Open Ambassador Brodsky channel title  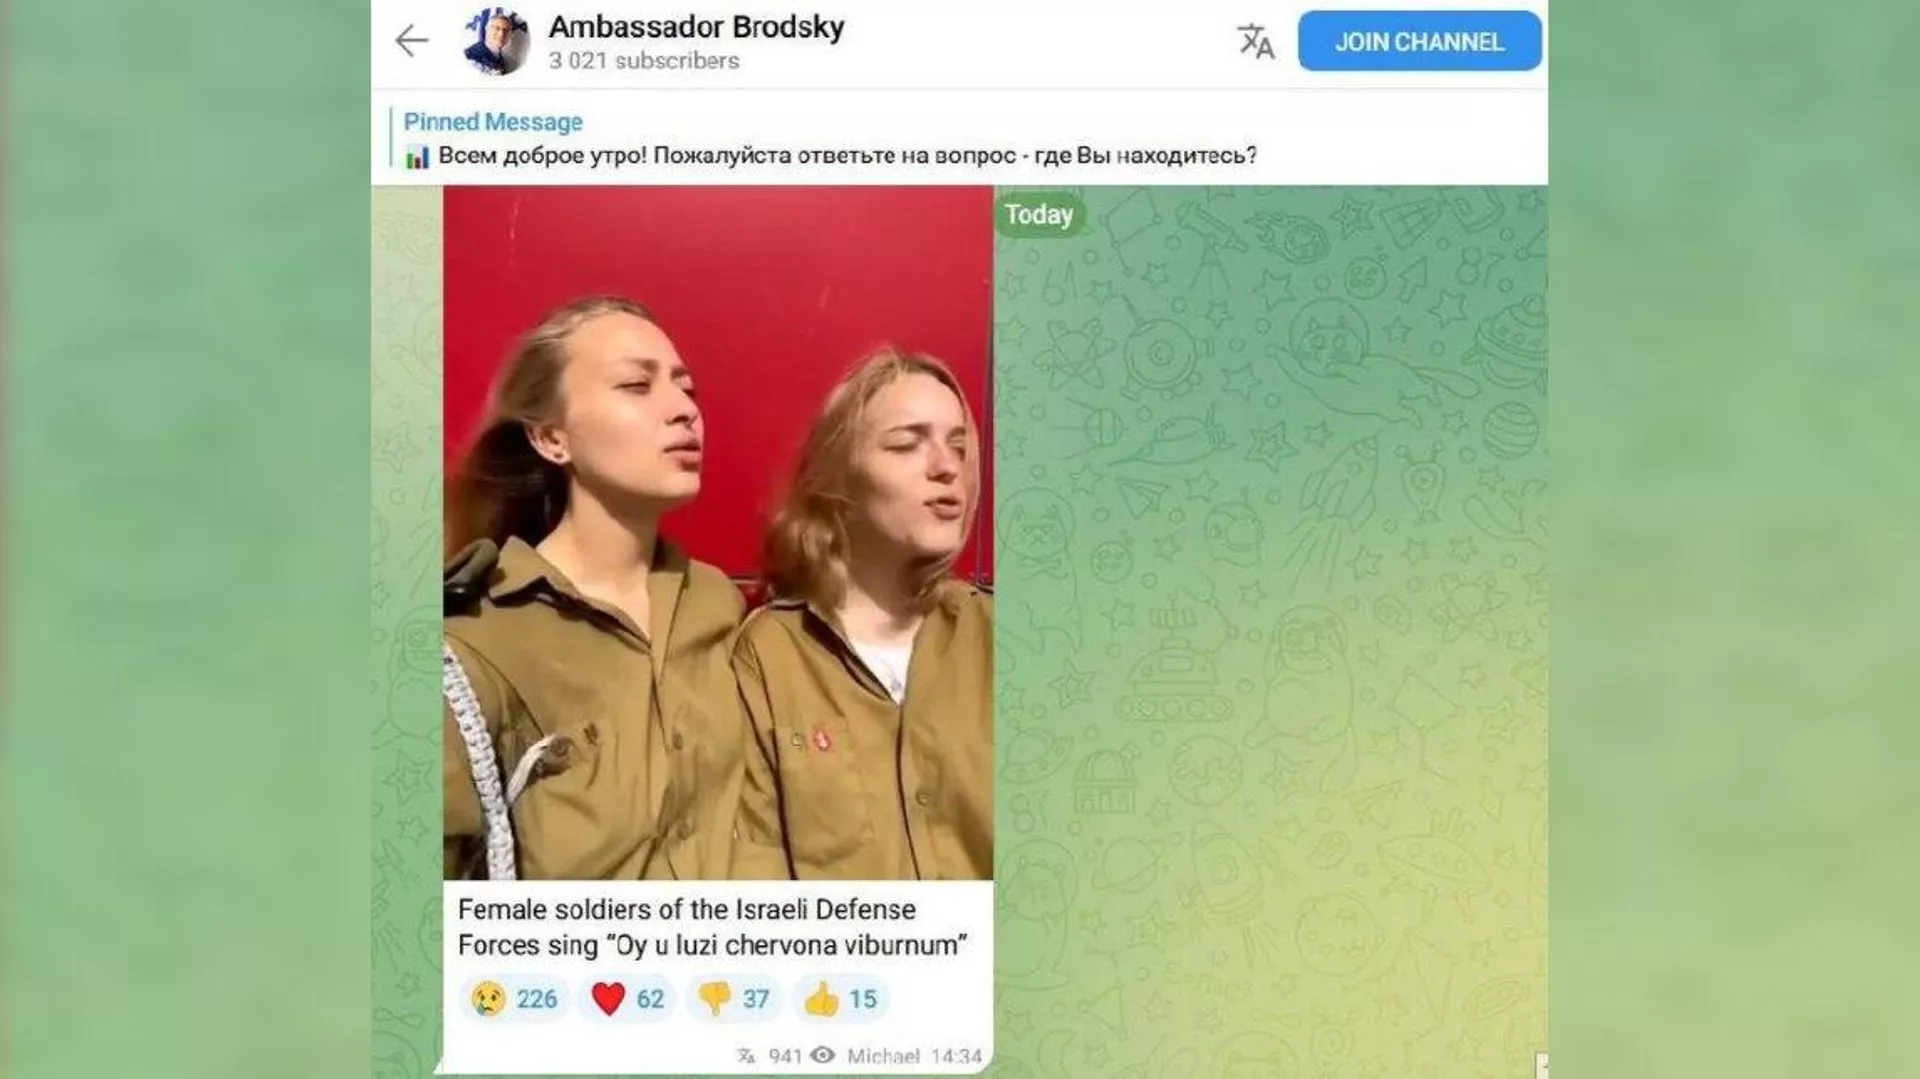696,27
